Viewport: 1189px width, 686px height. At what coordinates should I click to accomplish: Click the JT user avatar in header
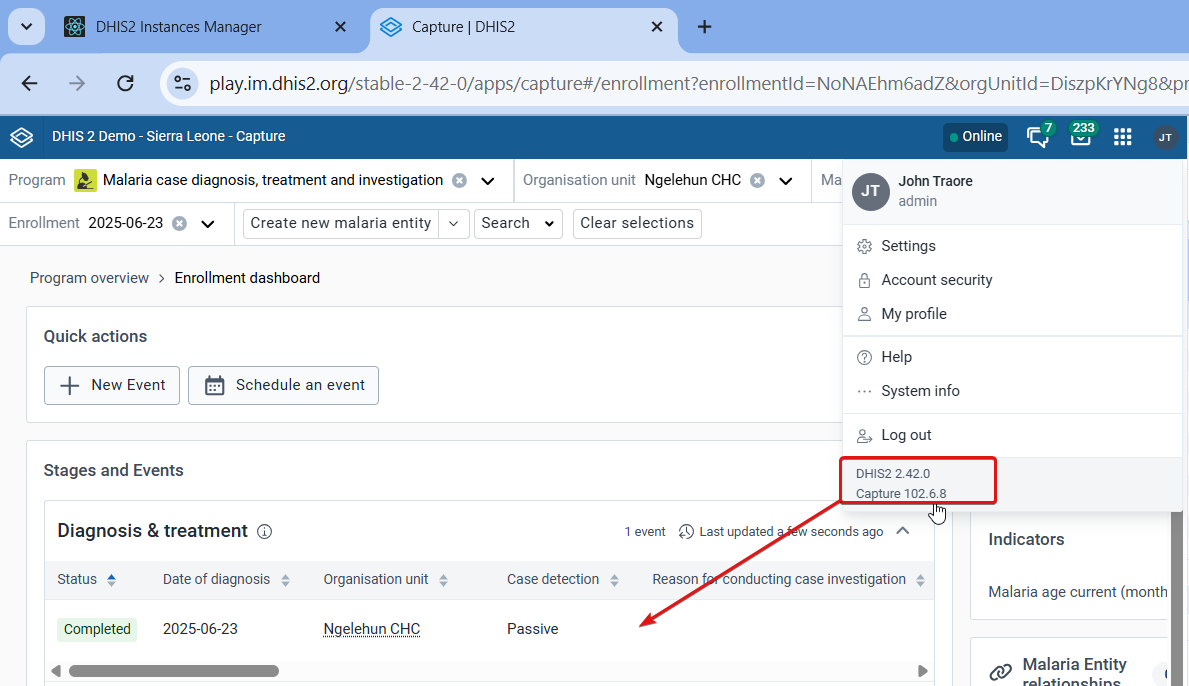[x=1165, y=137]
